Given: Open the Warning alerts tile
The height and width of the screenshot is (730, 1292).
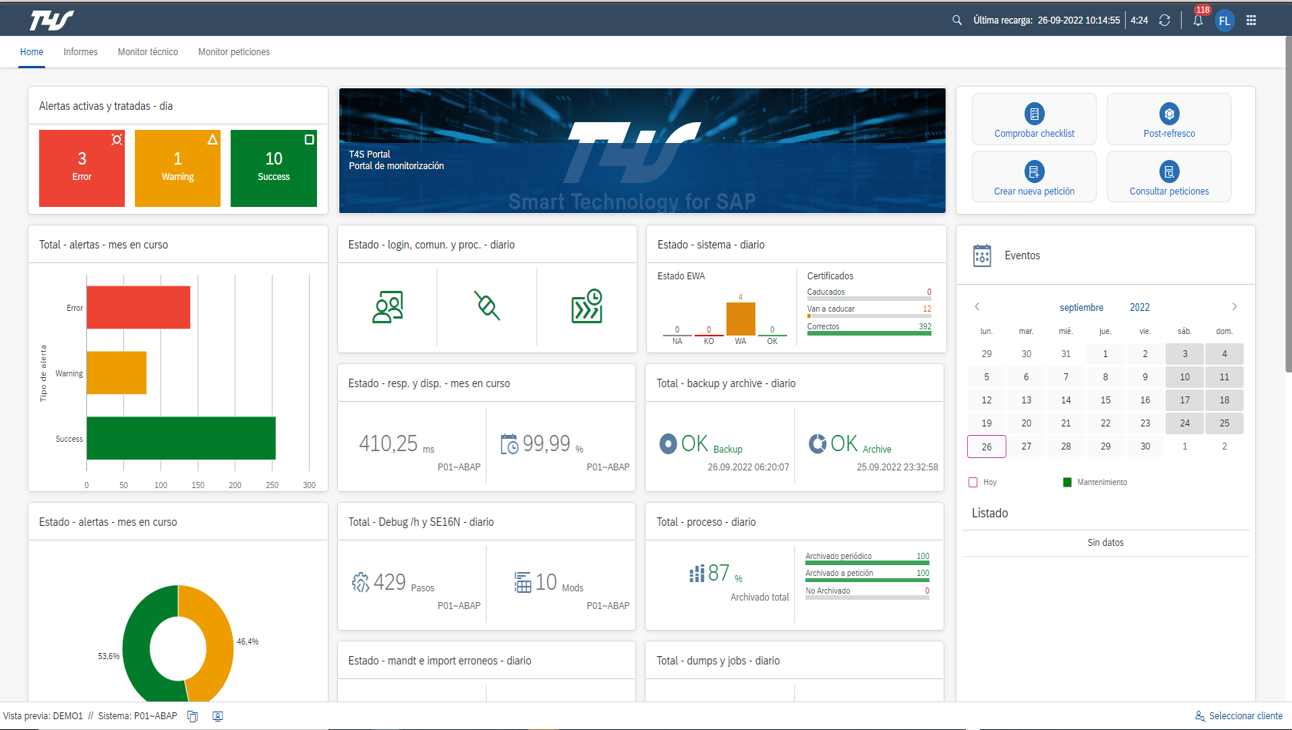Looking at the screenshot, I should click(178, 168).
